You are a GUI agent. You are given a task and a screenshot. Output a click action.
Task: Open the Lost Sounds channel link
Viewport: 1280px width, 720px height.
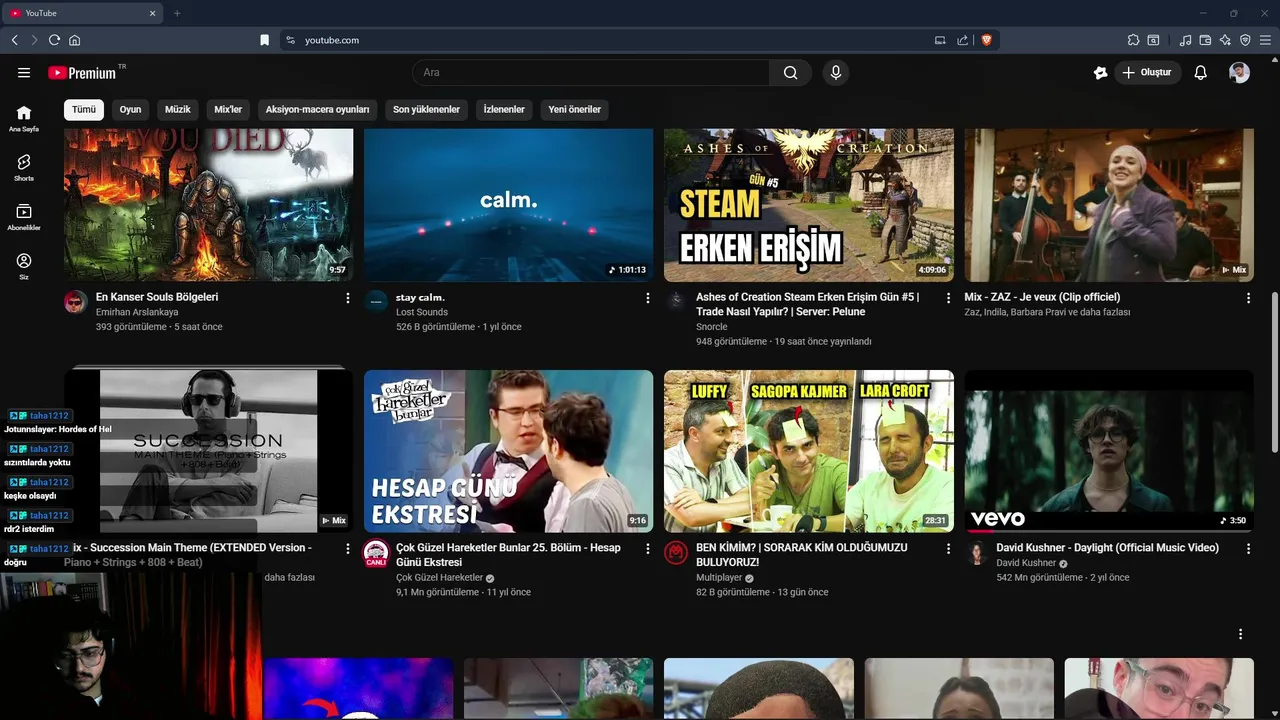tap(422, 312)
